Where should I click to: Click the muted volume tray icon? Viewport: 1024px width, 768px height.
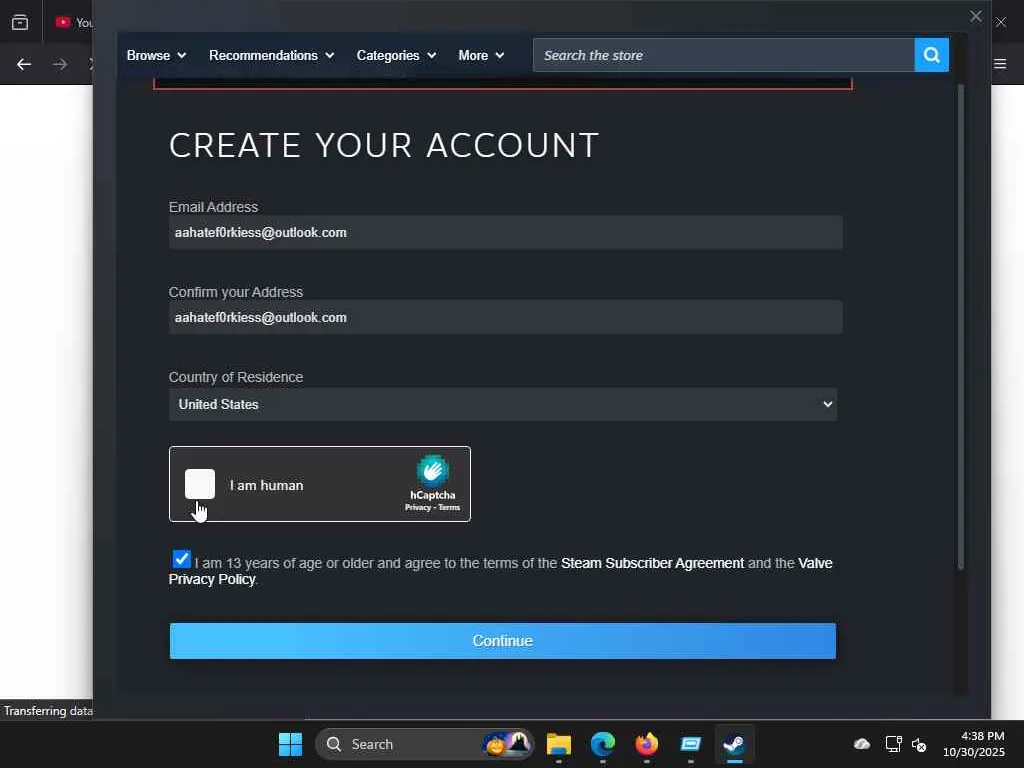(x=919, y=744)
